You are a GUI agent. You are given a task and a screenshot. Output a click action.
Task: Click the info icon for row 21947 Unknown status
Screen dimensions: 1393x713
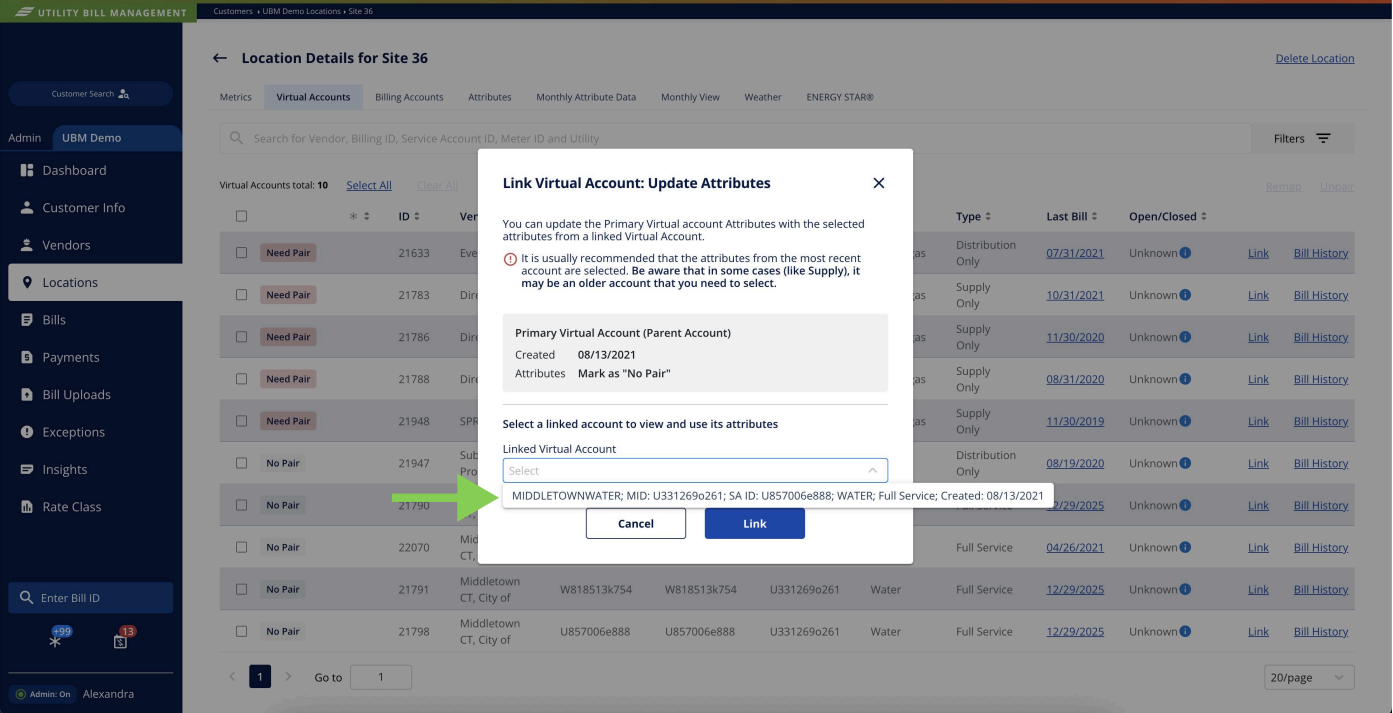click(1186, 463)
